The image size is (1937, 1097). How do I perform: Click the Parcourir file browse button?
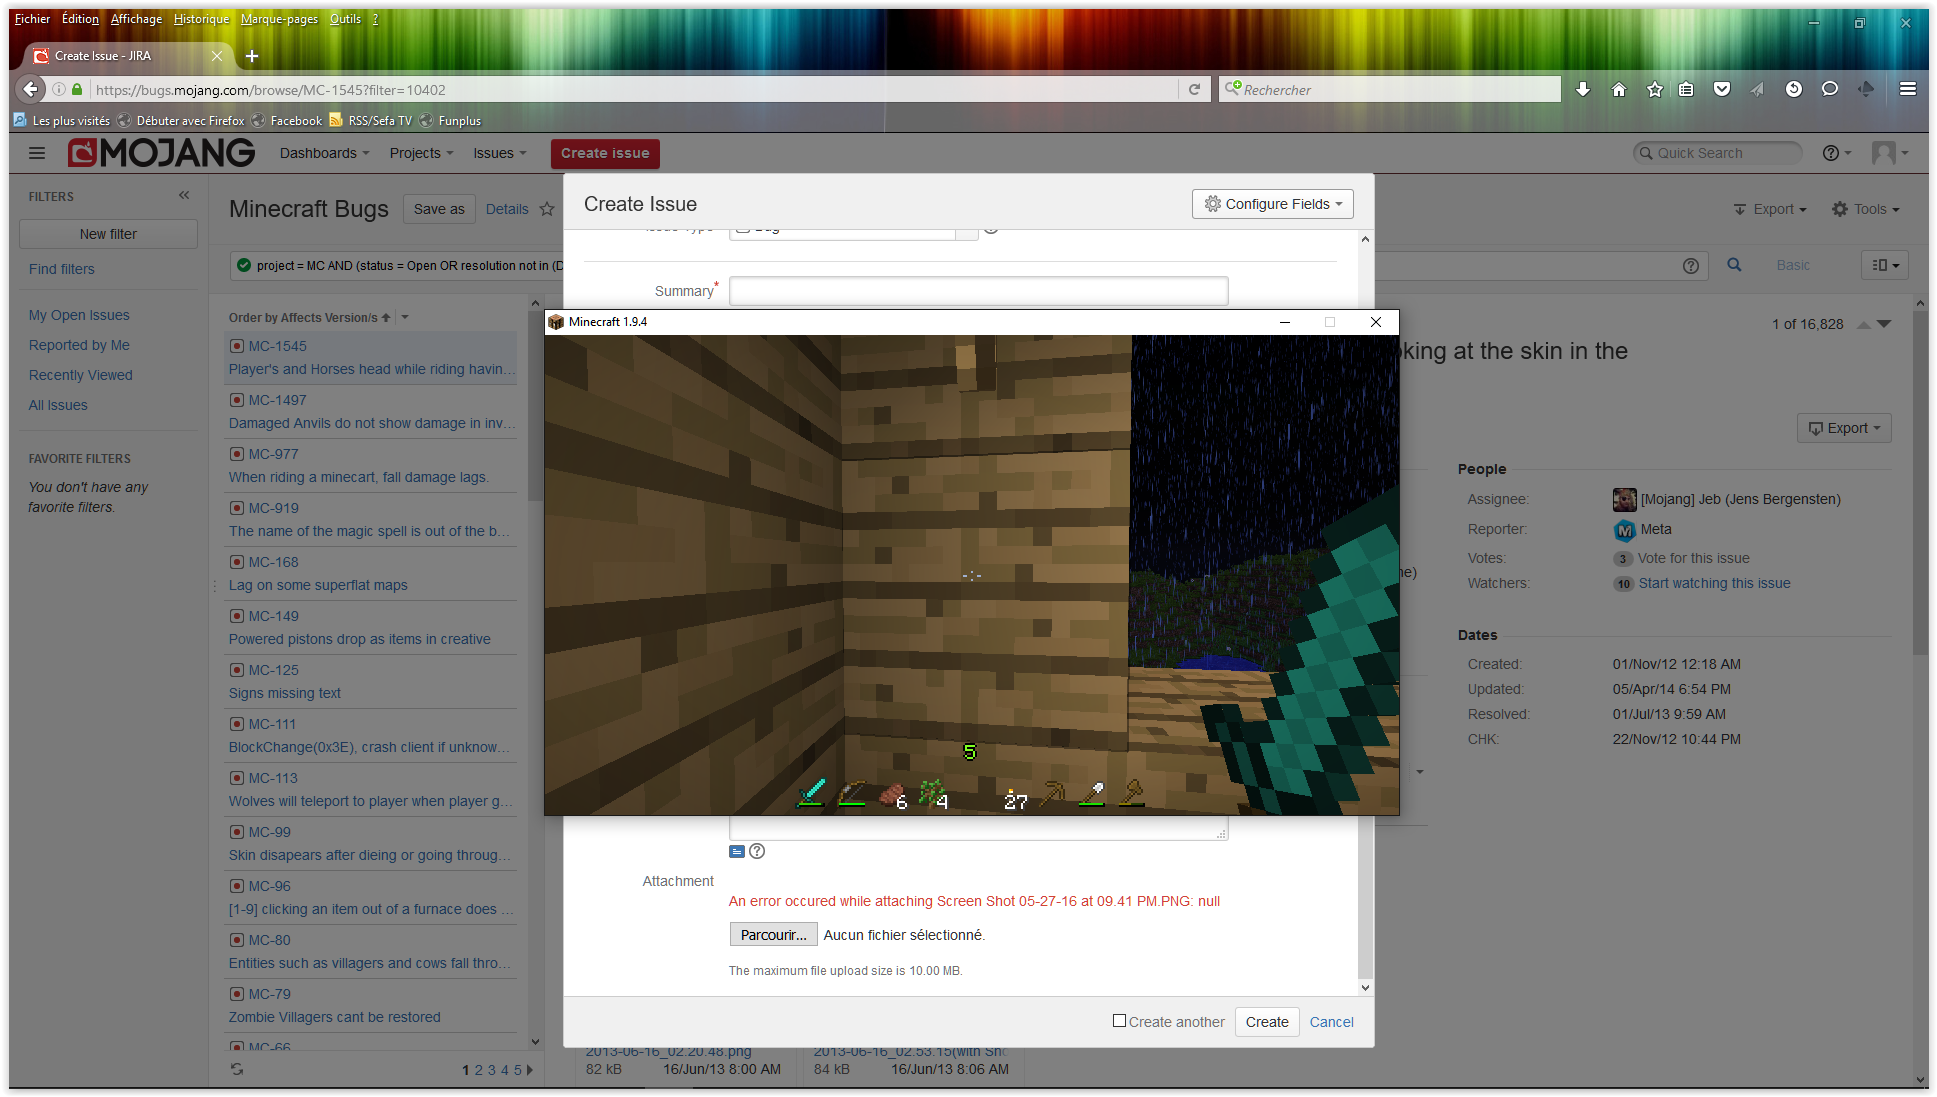773,935
